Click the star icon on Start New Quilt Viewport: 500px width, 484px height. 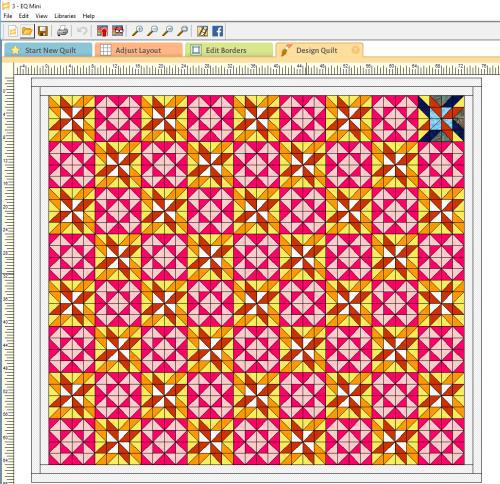tap(15, 50)
